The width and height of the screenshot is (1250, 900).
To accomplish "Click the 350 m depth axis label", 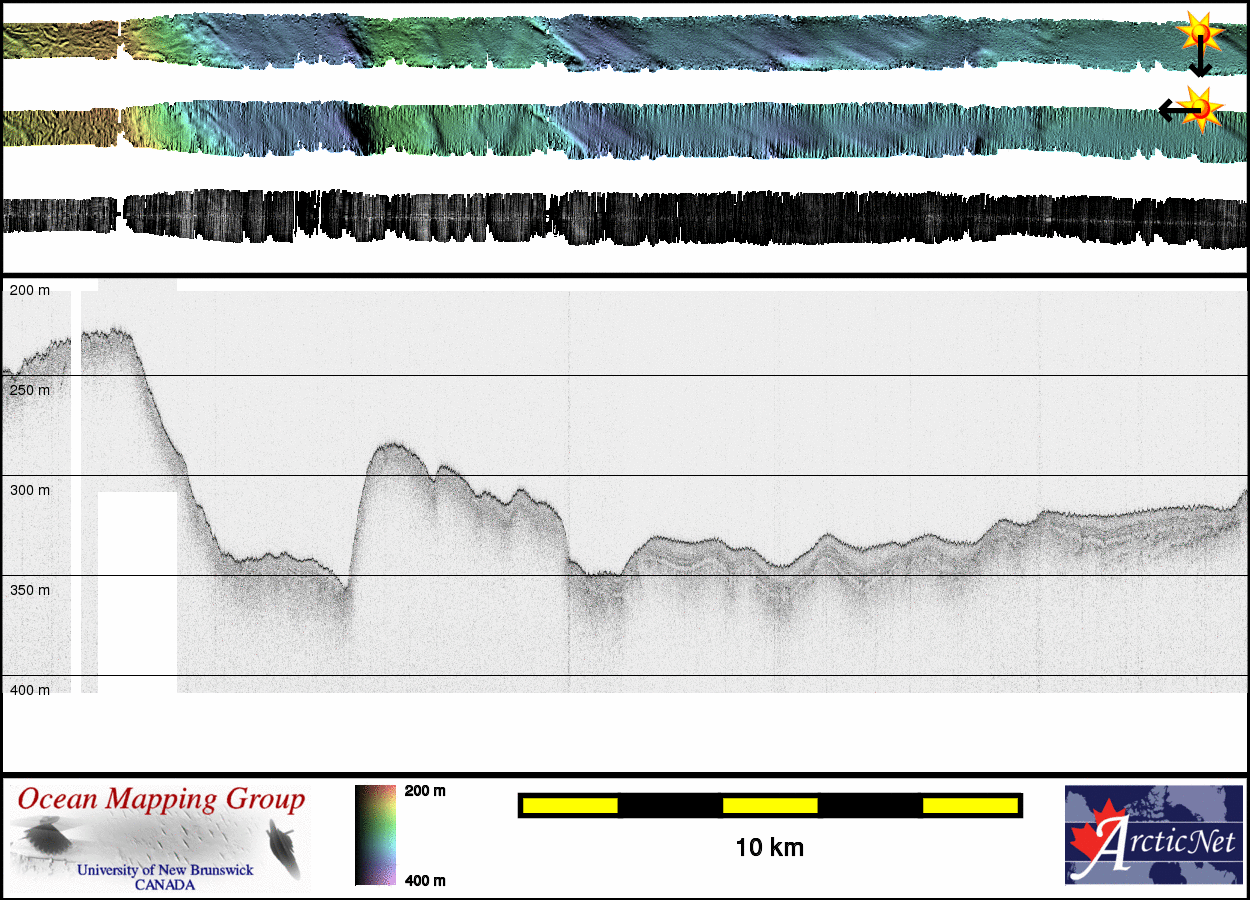I will [x=29, y=590].
